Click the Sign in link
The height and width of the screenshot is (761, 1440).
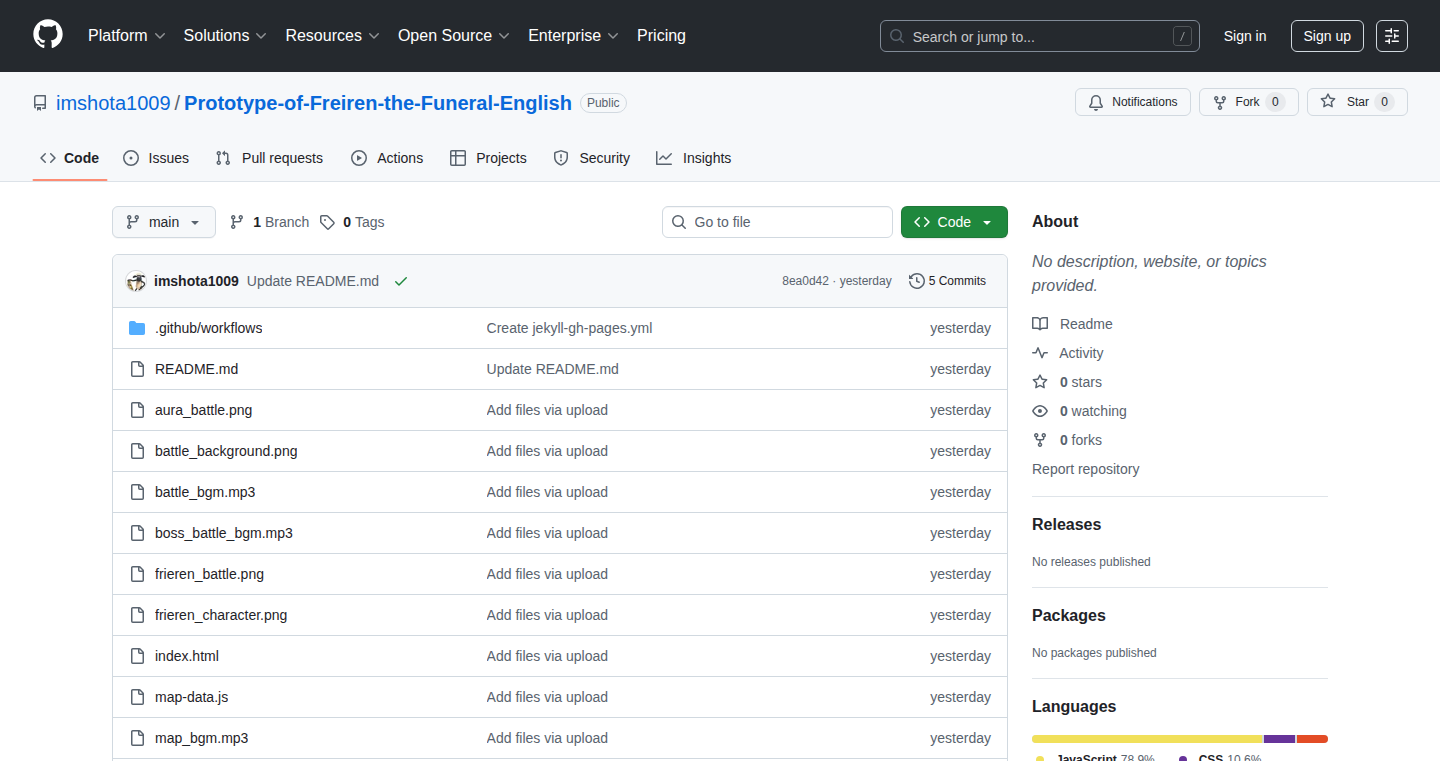pyautogui.click(x=1245, y=36)
